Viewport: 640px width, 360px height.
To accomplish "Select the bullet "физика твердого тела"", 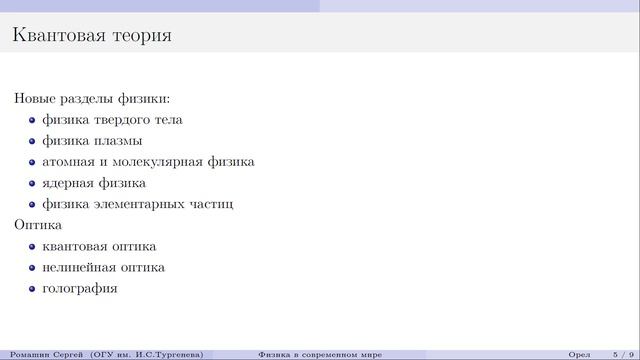I will [112, 120].
